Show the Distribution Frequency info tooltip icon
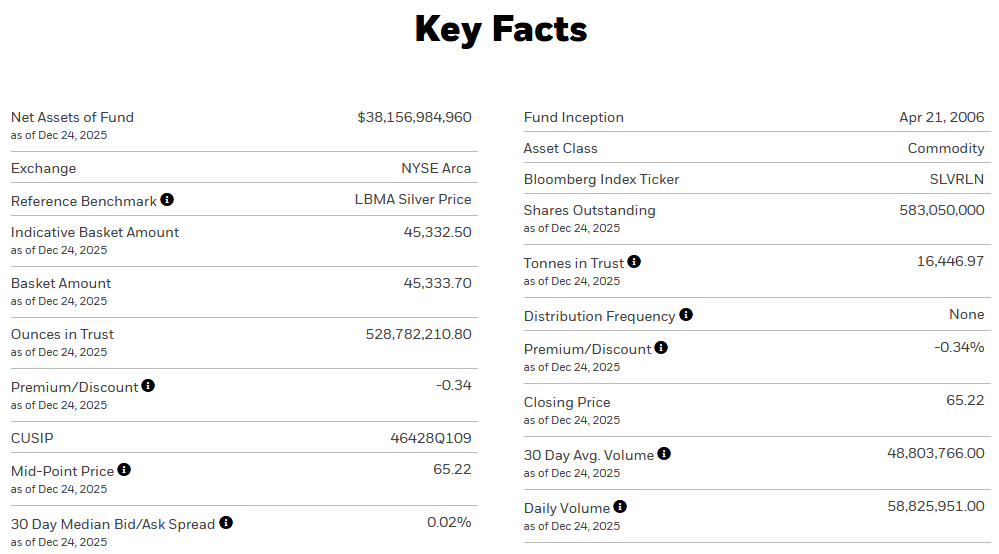This screenshot has width=999, height=554. [686, 315]
